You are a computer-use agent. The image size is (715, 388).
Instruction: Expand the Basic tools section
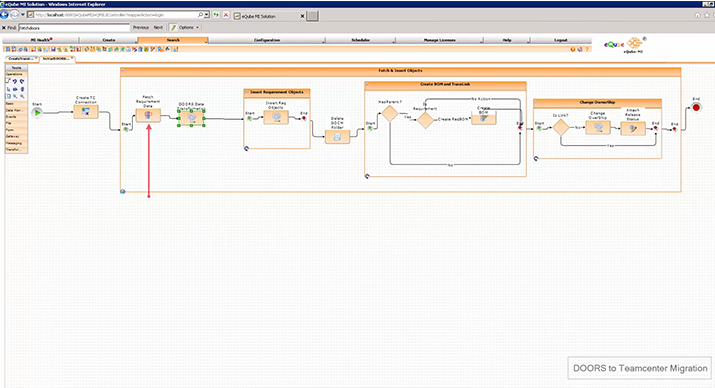point(16,104)
